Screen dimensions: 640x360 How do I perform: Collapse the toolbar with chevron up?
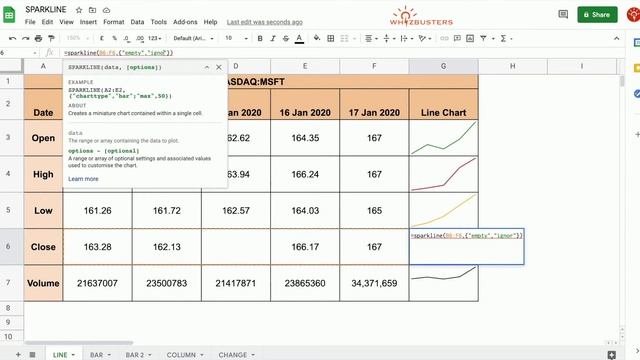[x=616, y=38]
